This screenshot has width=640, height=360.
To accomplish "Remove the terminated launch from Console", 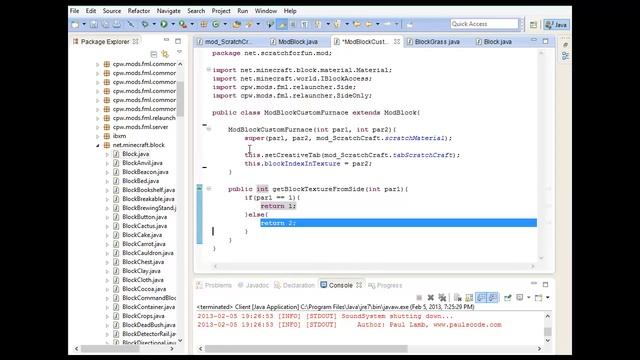I will click(x=430, y=298).
